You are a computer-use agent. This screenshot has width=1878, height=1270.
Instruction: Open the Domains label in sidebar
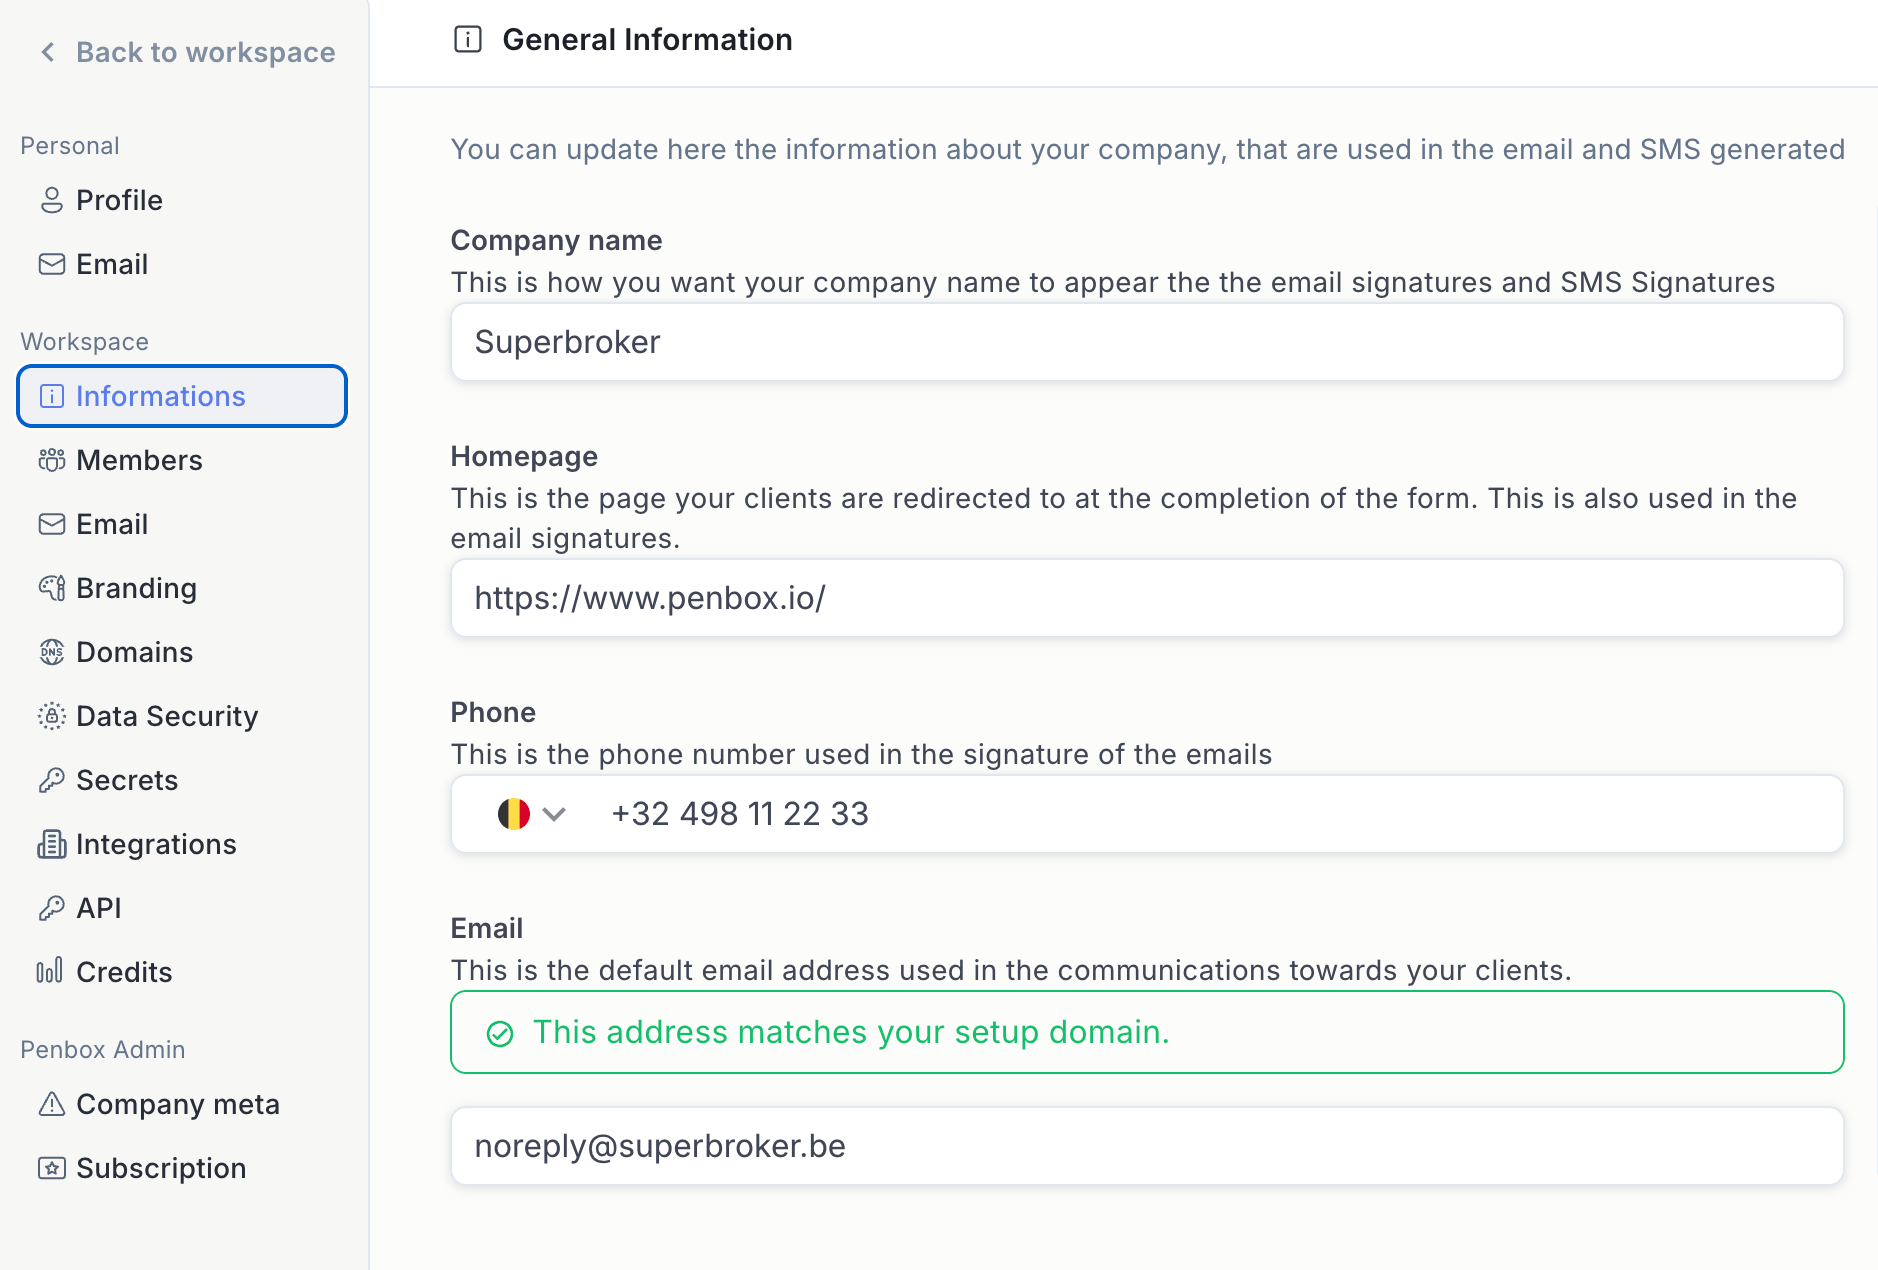pos(134,652)
